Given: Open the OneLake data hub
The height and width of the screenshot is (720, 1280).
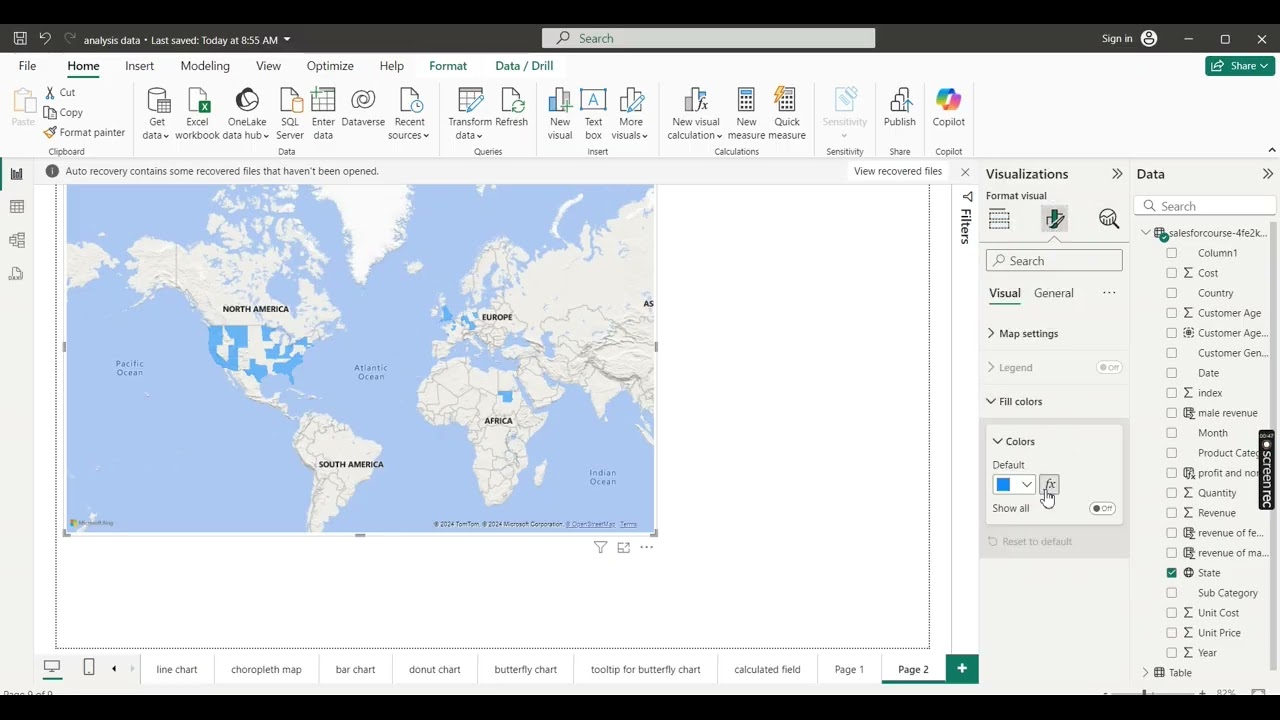Looking at the screenshot, I should [246, 113].
